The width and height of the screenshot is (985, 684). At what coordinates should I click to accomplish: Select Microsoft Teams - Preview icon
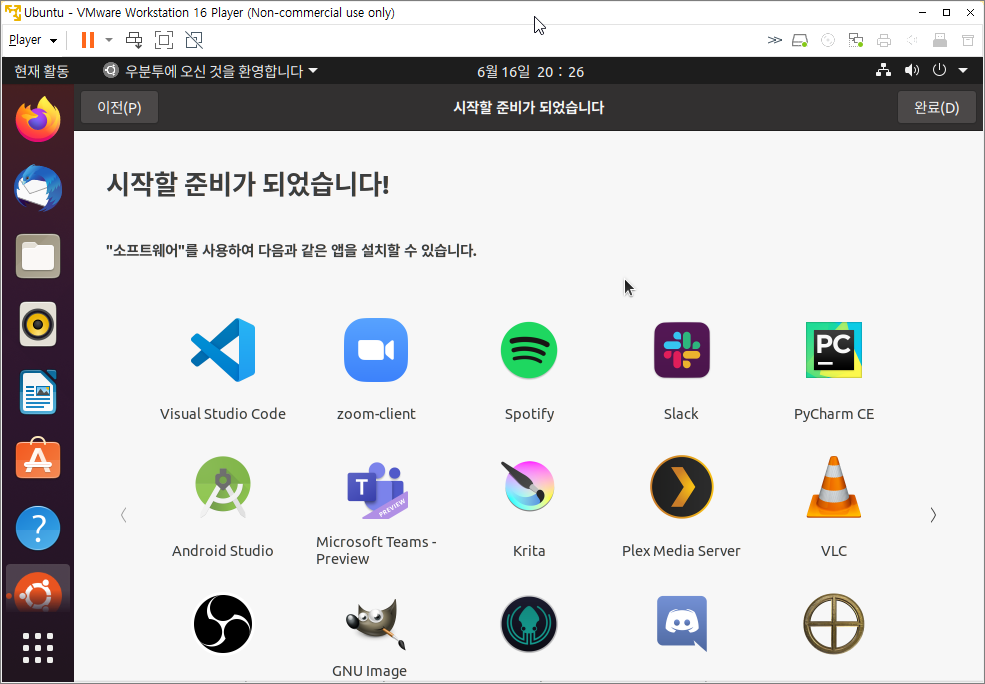(x=377, y=490)
